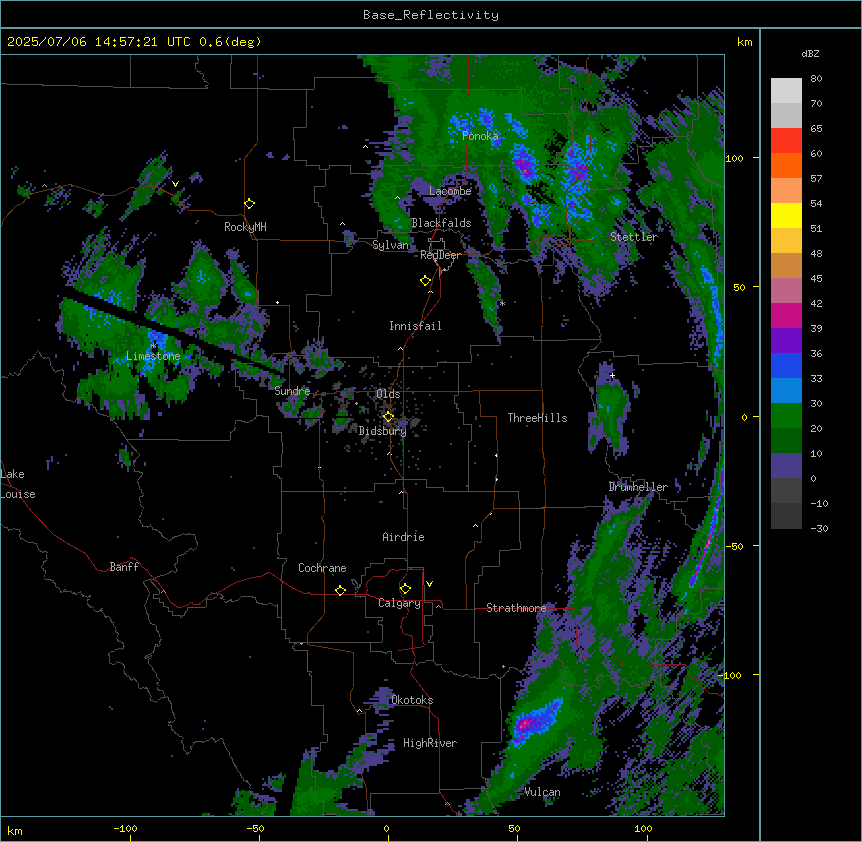Pick the bright yellow swatch below 54 dBZ

[786, 215]
